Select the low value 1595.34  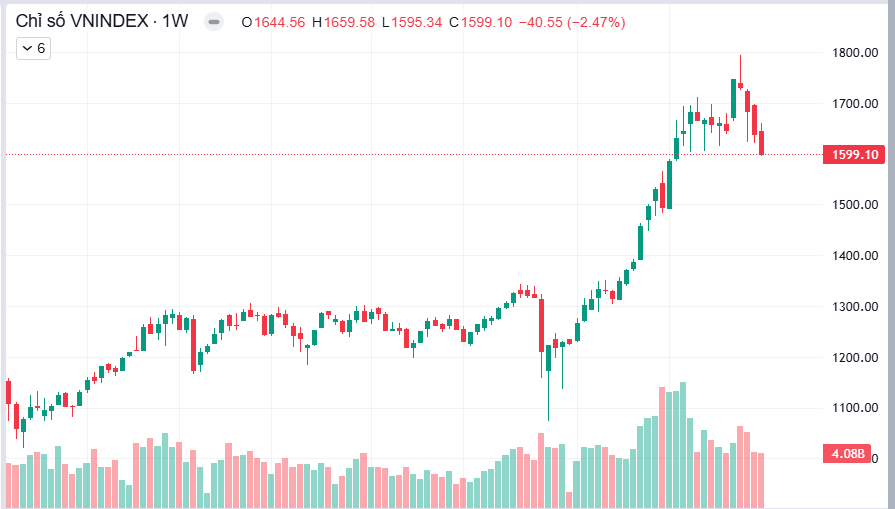pyautogui.click(x=416, y=22)
